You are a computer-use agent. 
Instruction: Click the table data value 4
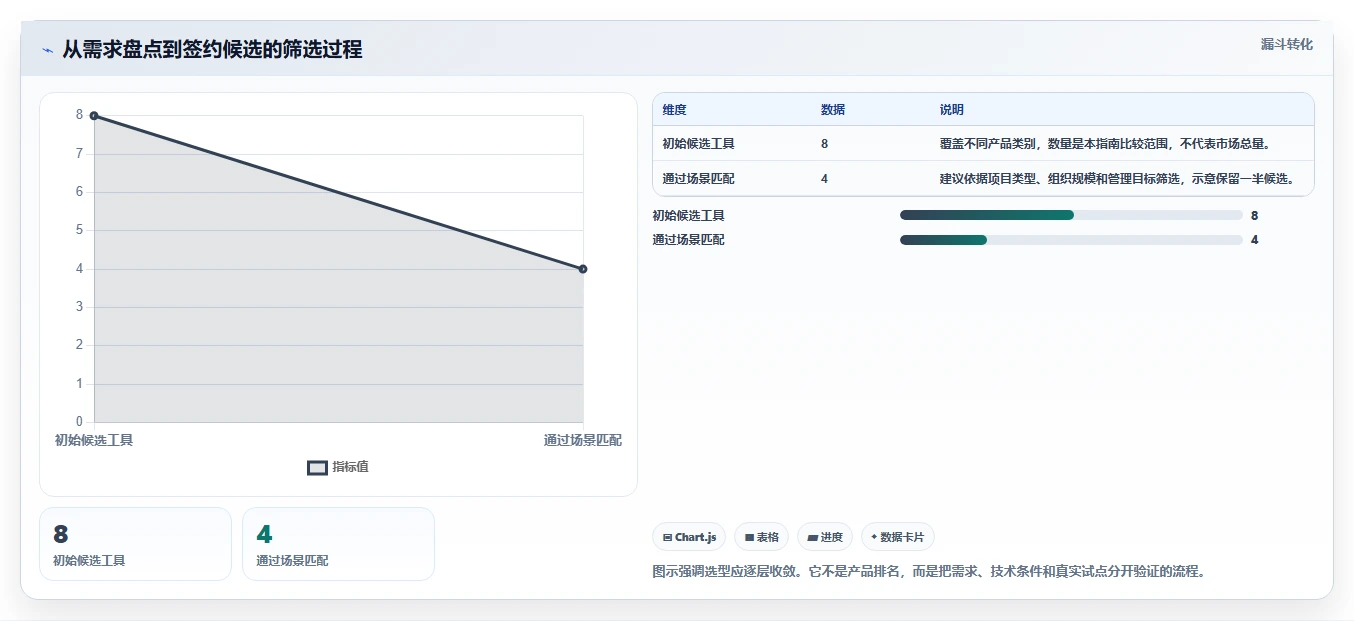[x=824, y=179]
